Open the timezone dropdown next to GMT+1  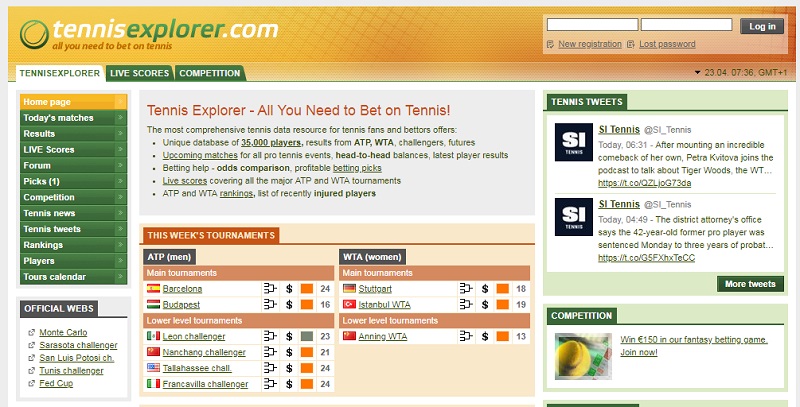click(696, 73)
